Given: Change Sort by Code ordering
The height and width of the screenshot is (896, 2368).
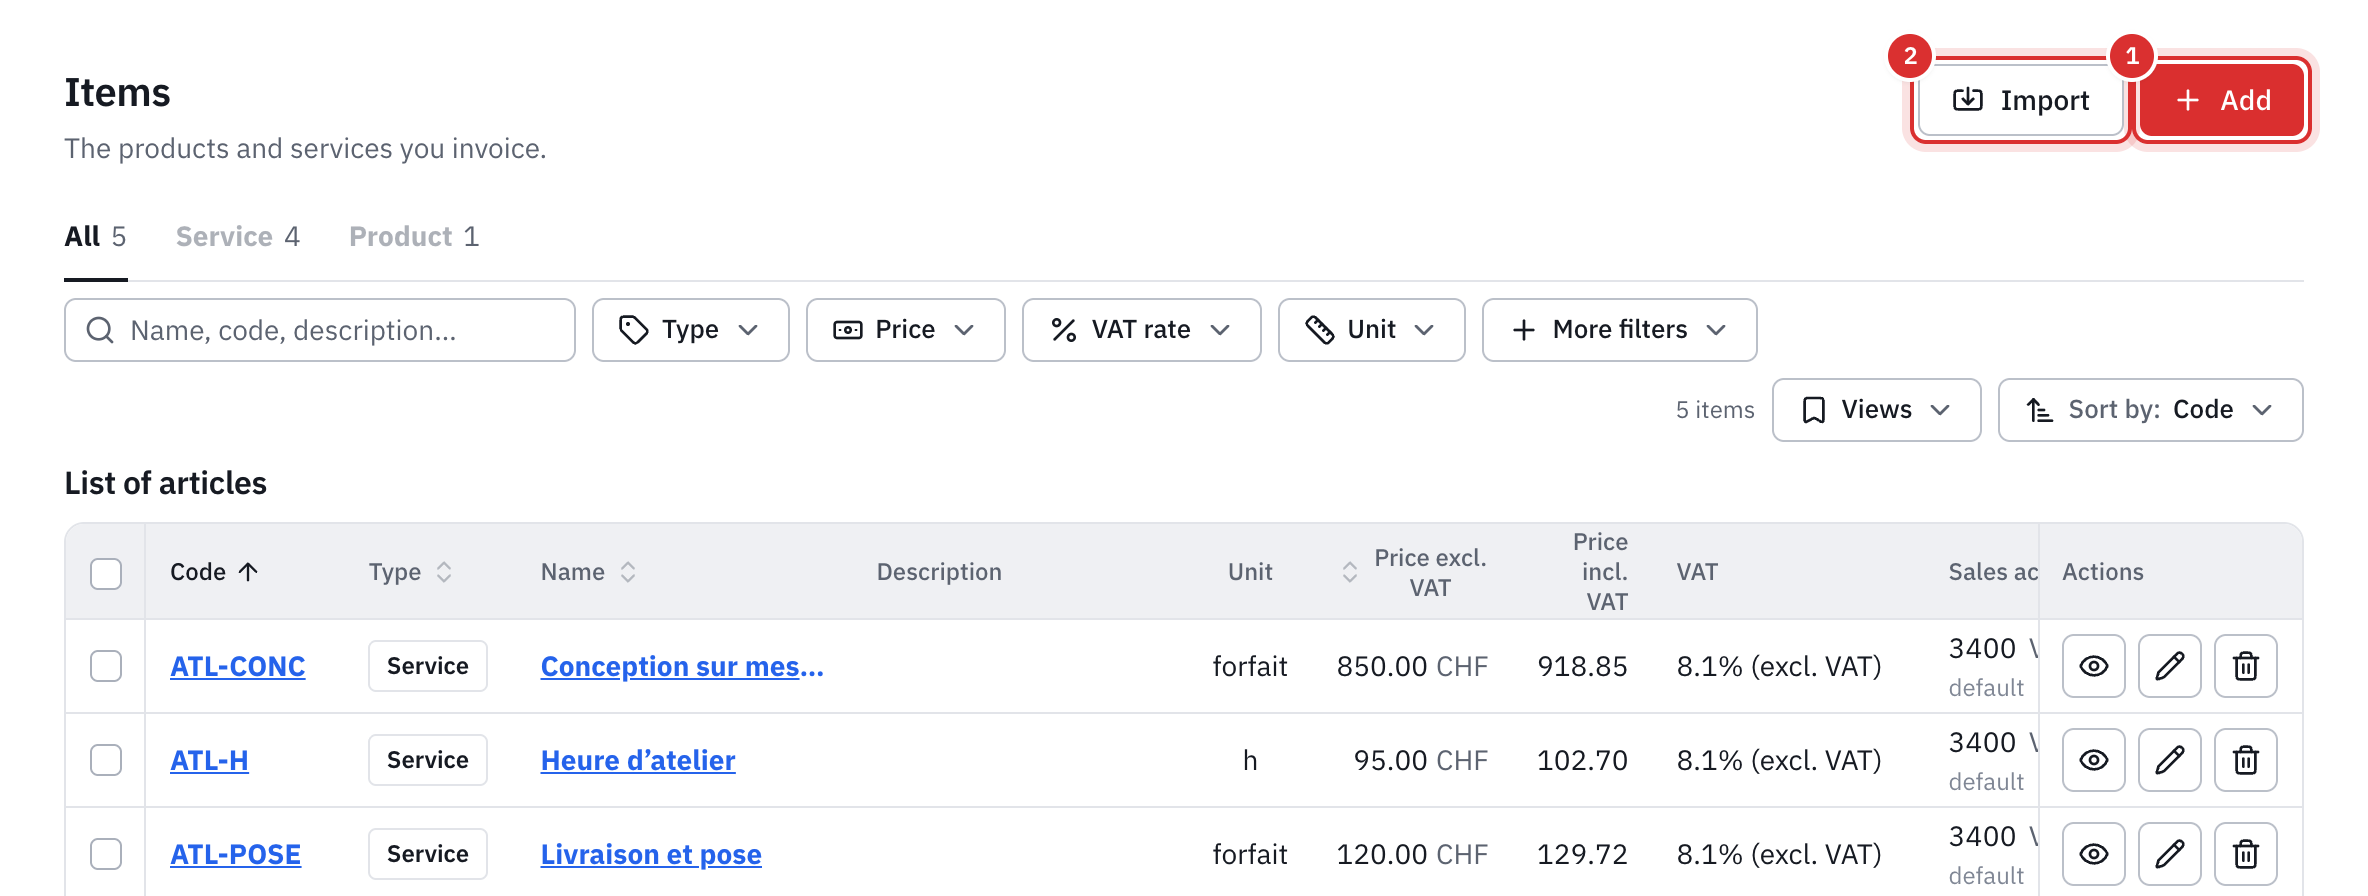Looking at the screenshot, I should coord(2150,410).
